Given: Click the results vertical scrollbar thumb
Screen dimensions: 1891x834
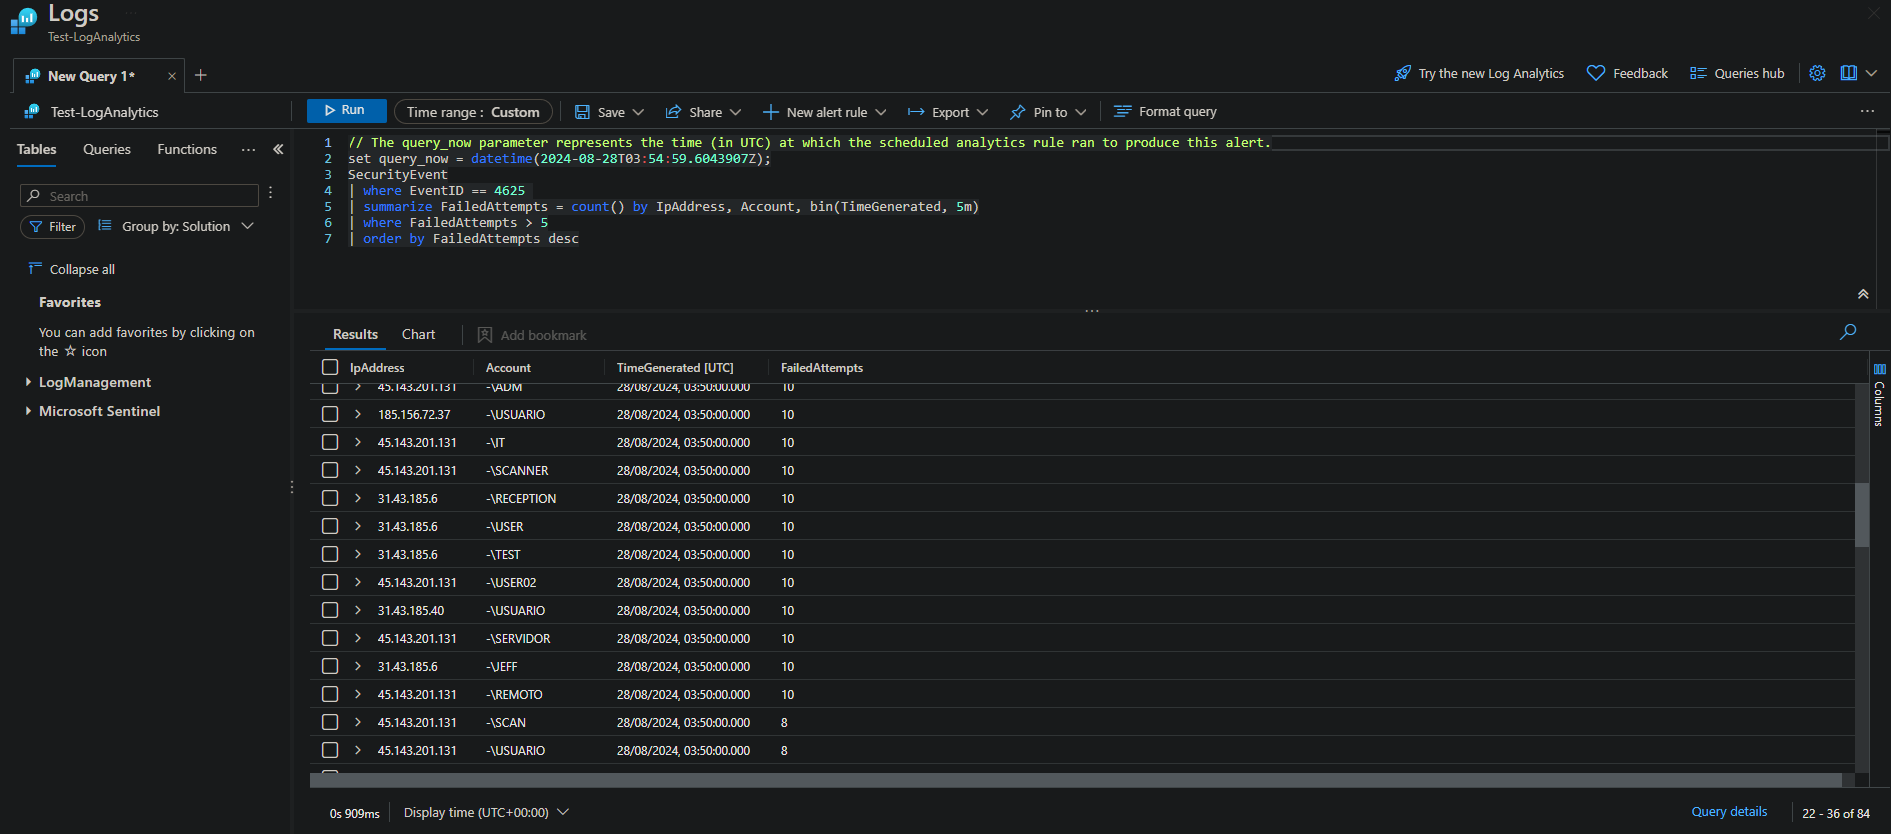Looking at the screenshot, I should [x=1862, y=515].
